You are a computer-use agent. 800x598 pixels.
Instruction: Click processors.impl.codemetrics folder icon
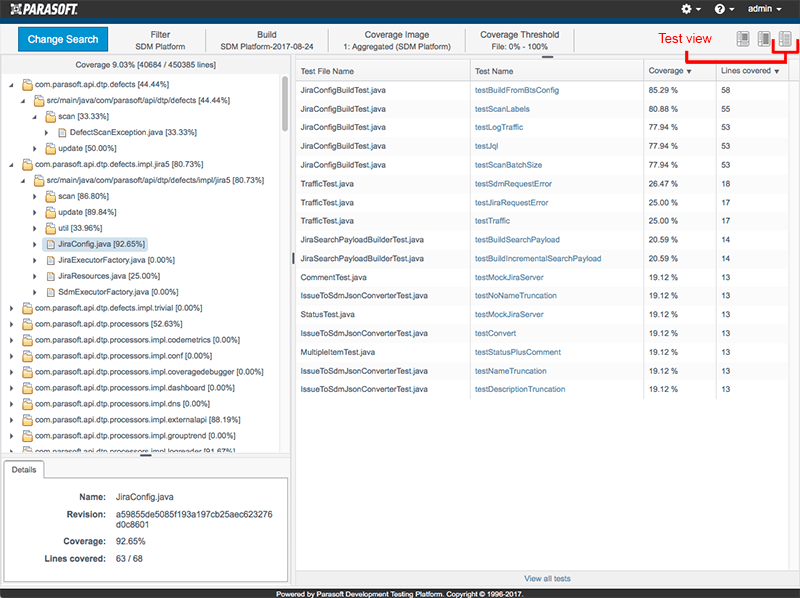(27, 340)
